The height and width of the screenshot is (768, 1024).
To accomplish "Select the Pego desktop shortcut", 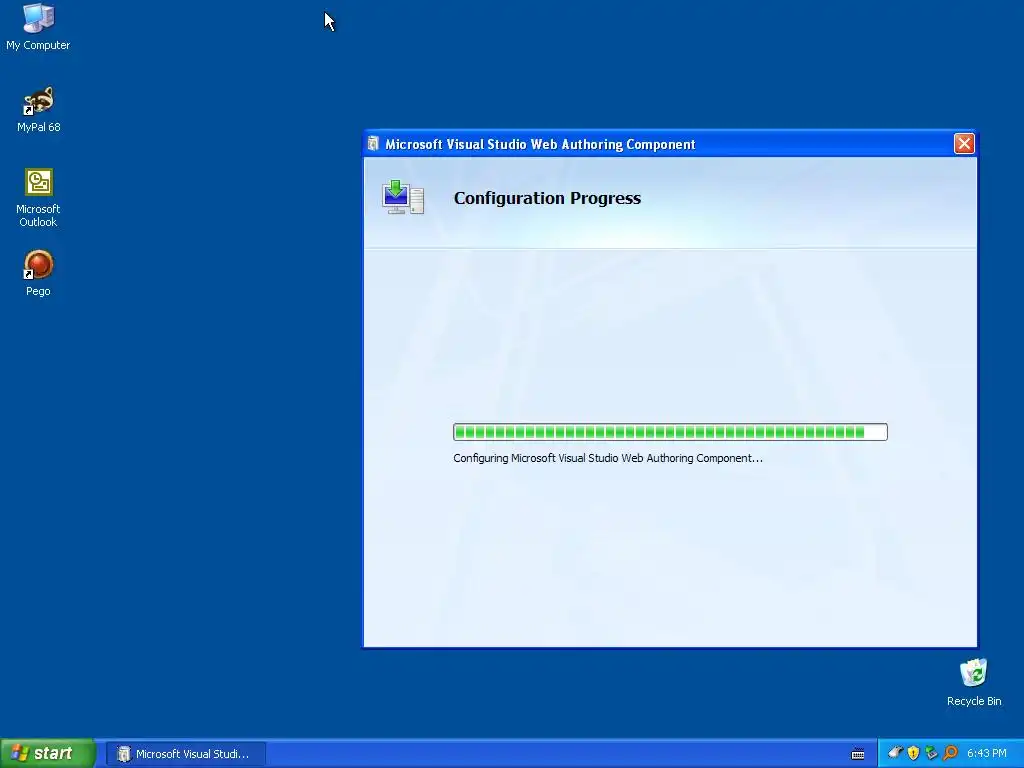I will coord(38,273).
